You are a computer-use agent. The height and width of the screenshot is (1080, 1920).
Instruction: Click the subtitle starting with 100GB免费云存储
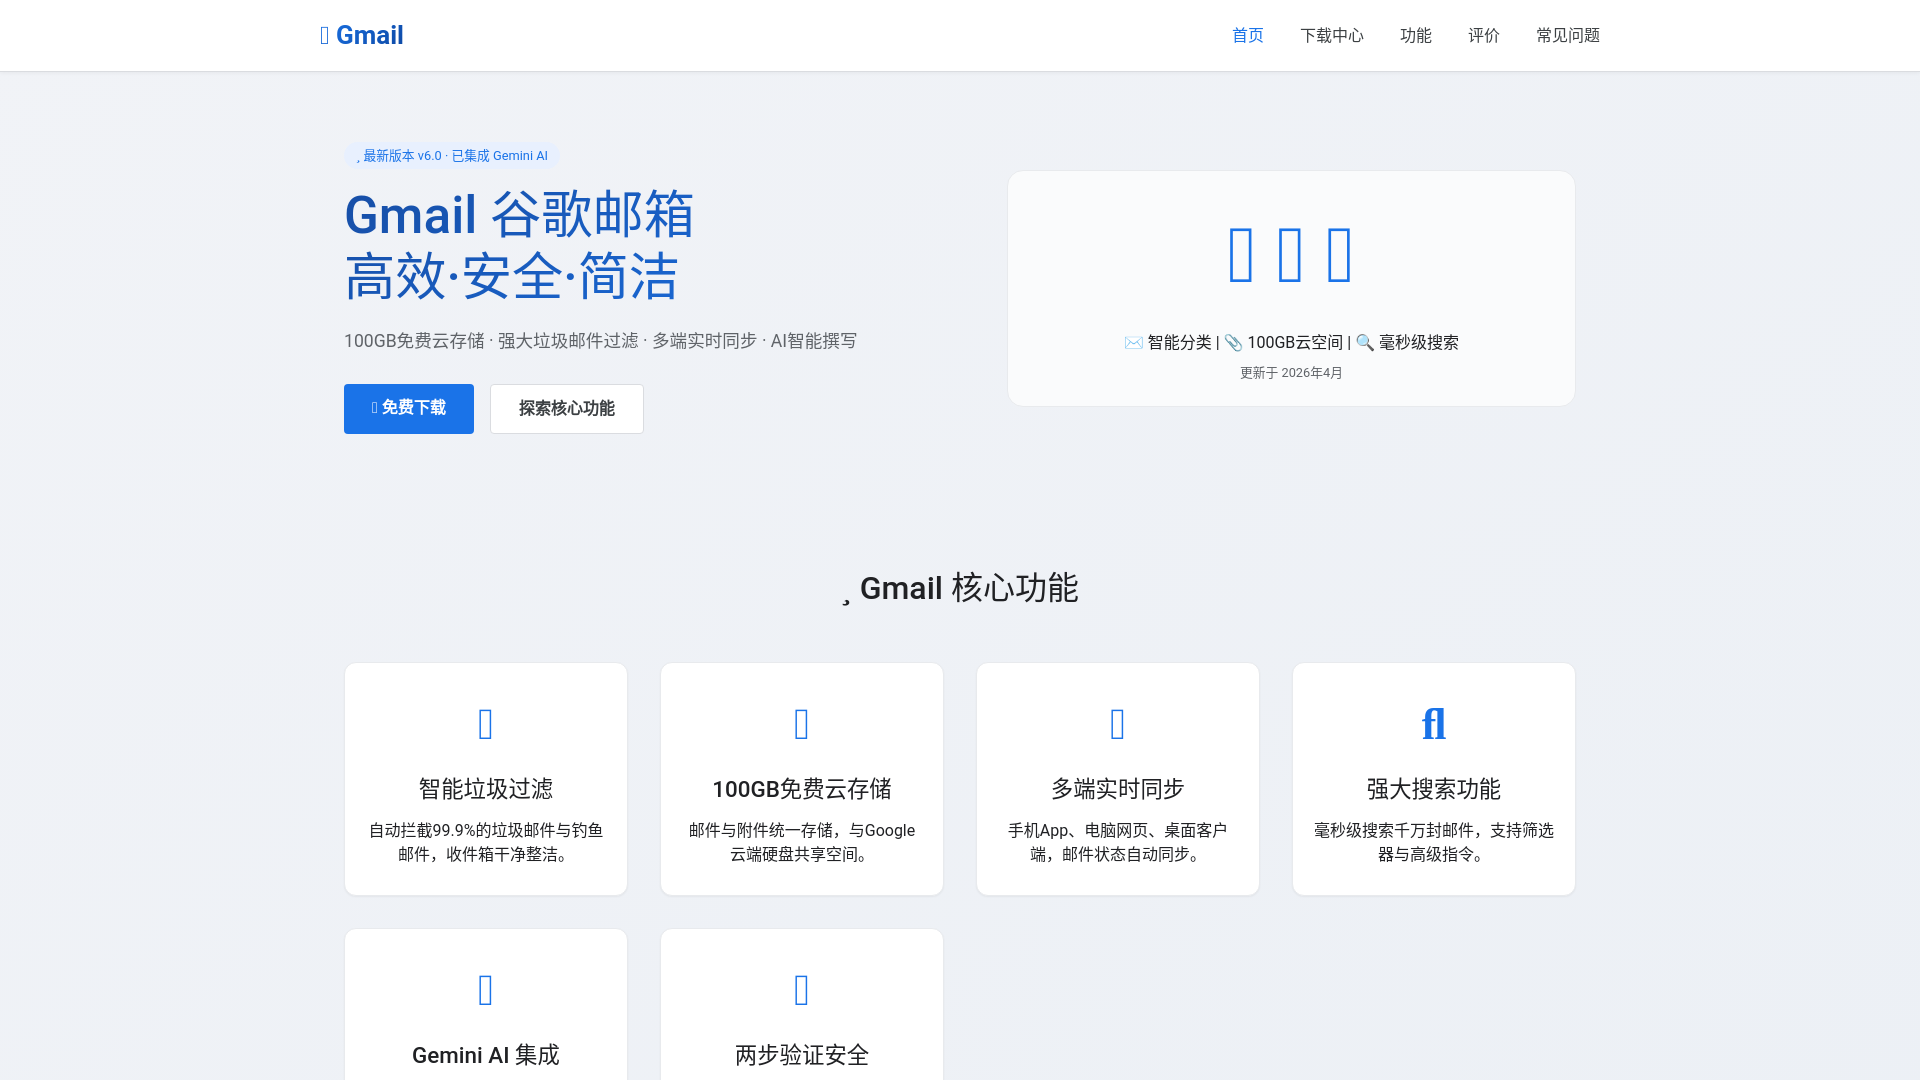[x=600, y=340]
